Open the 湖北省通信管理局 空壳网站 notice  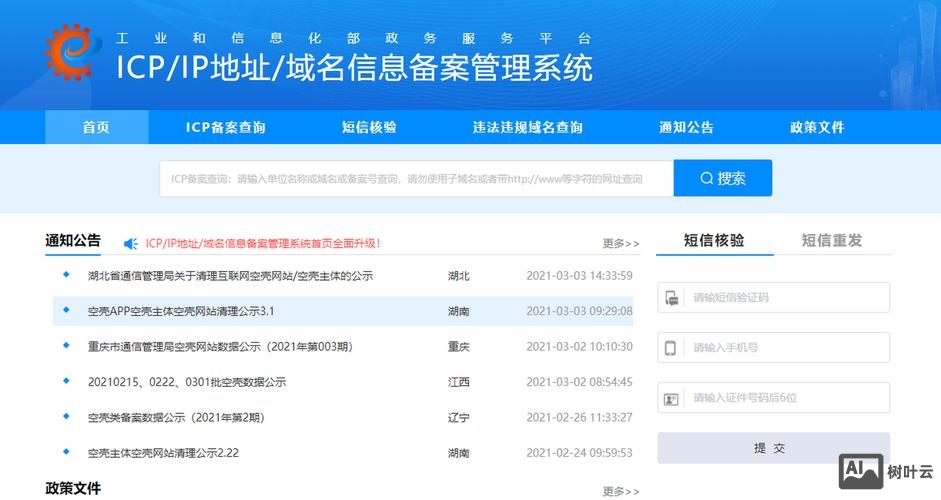pos(230,276)
